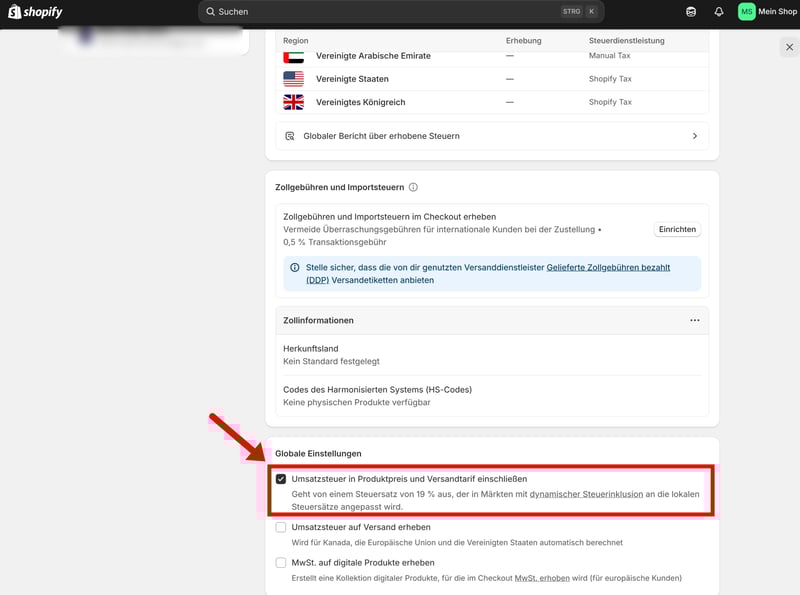Click the info icon beside Zollgebühren und Importsteuern

click(413, 187)
